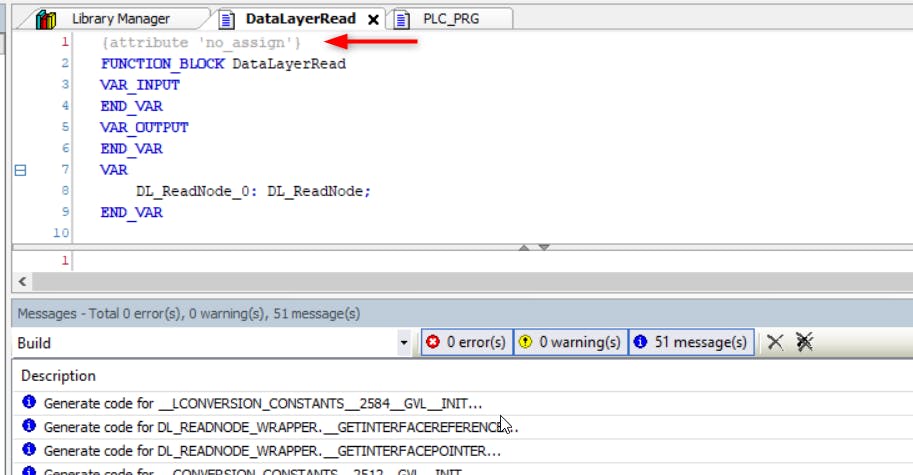Select the GETINTERFACEPOINTER message row
Image resolution: width=913 pixels, height=475 pixels.
pyautogui.click(x=272, y=450)
